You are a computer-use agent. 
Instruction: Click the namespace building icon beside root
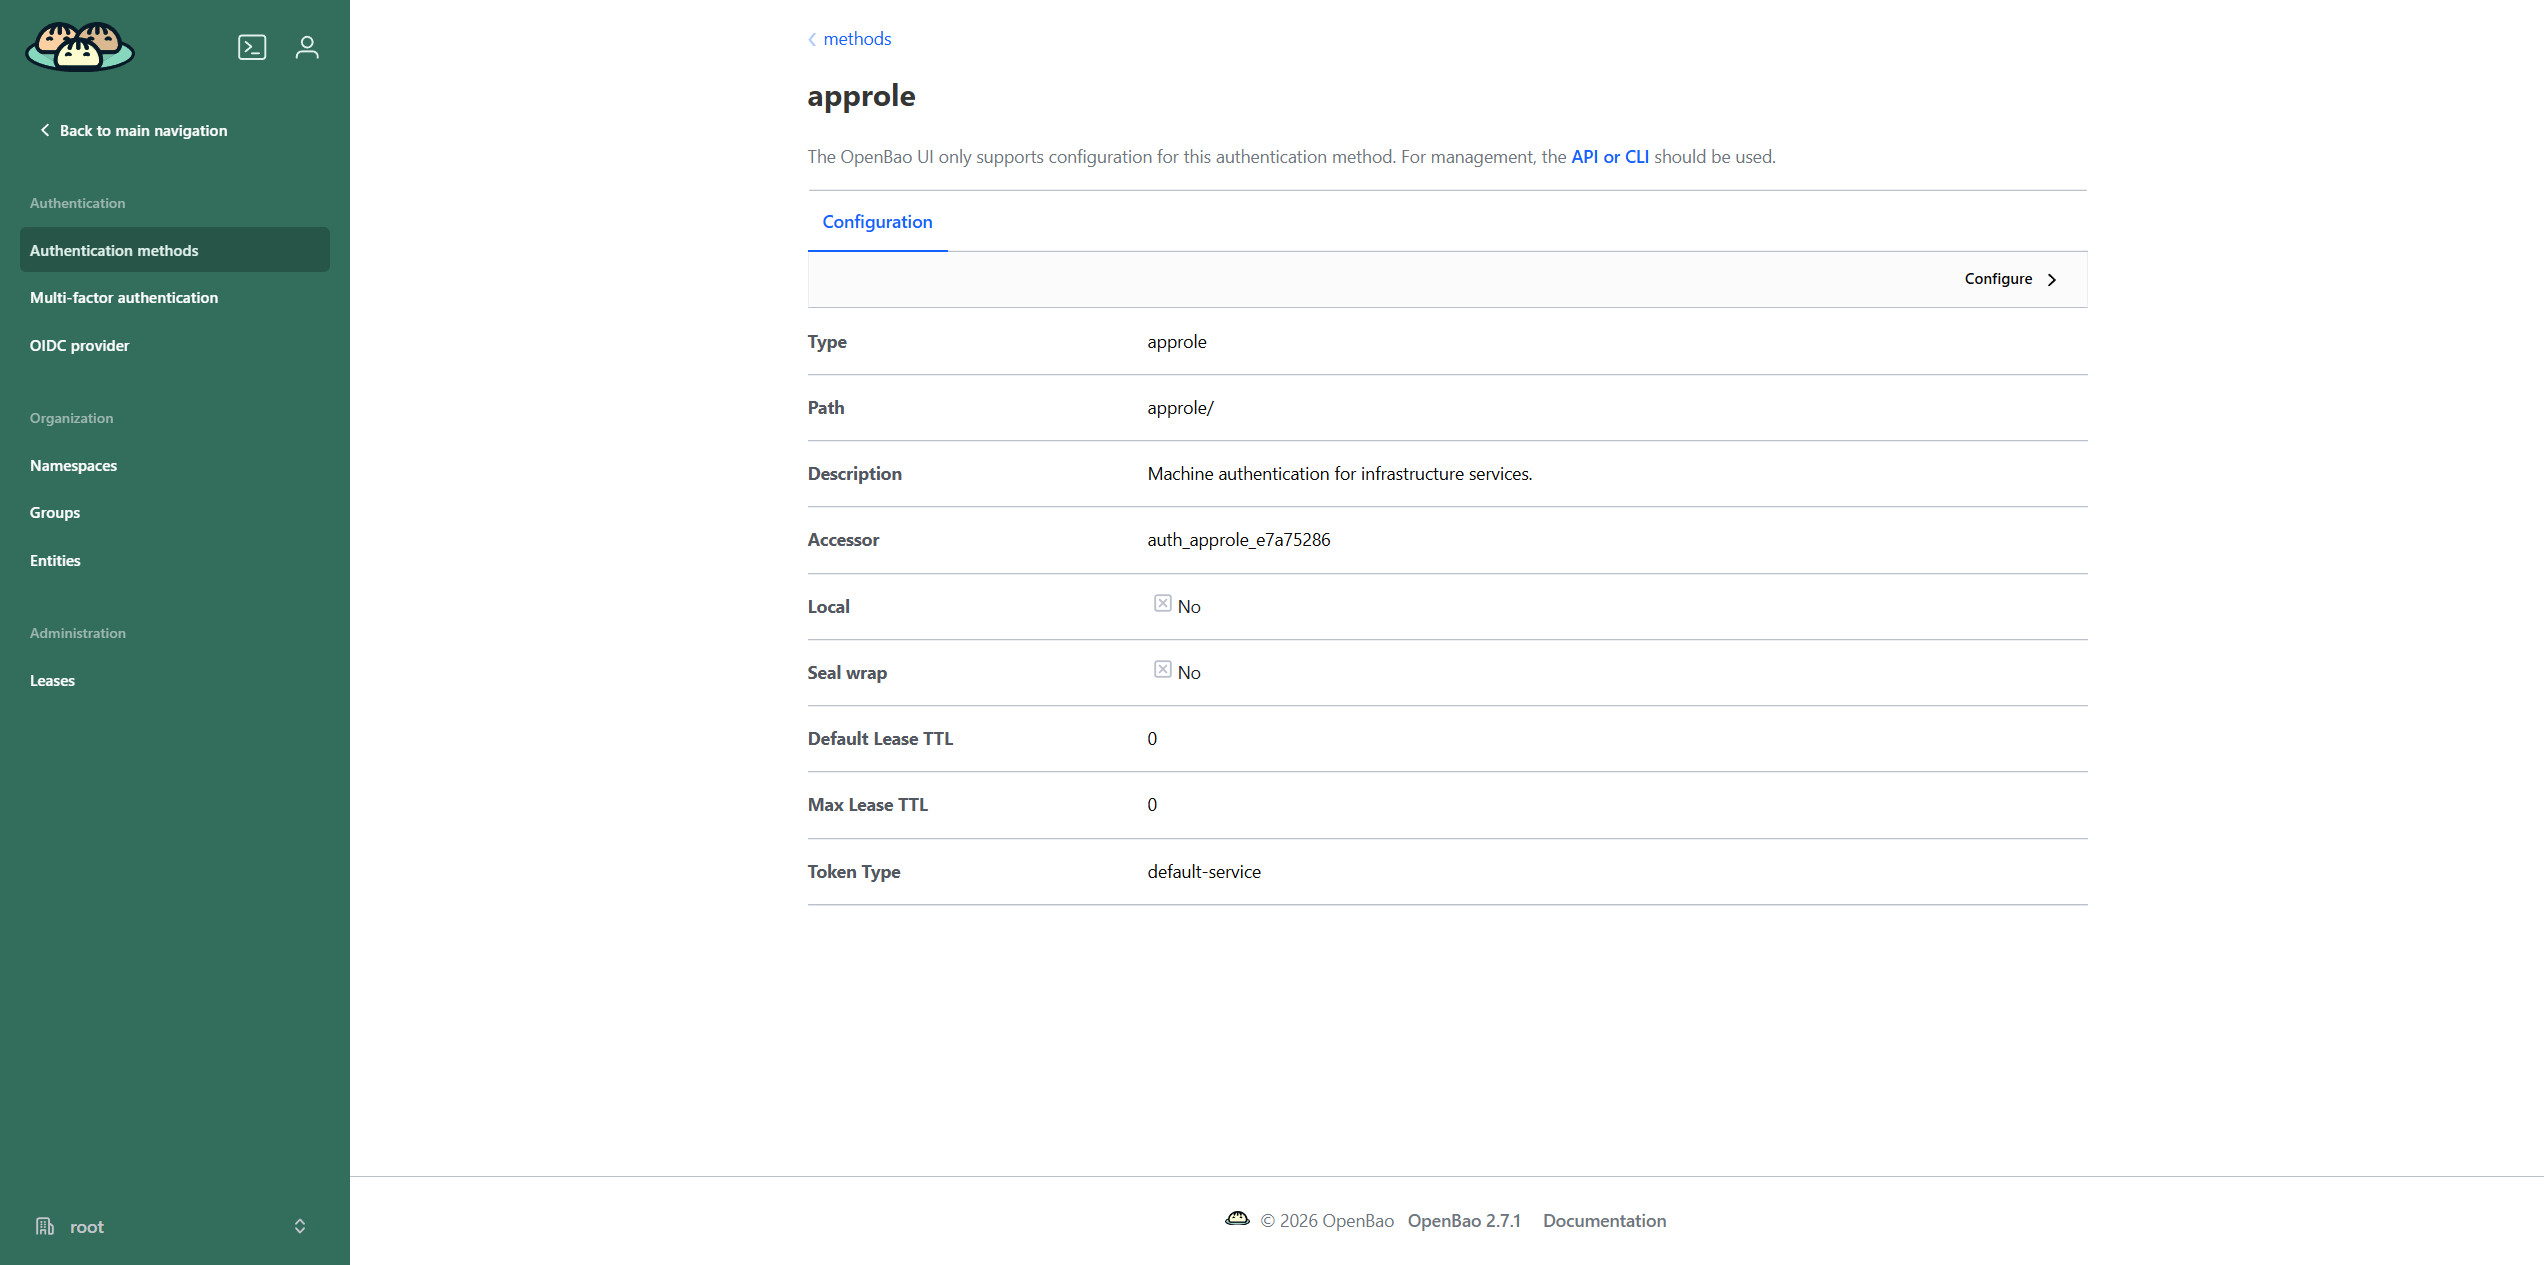coord(45,1226)
